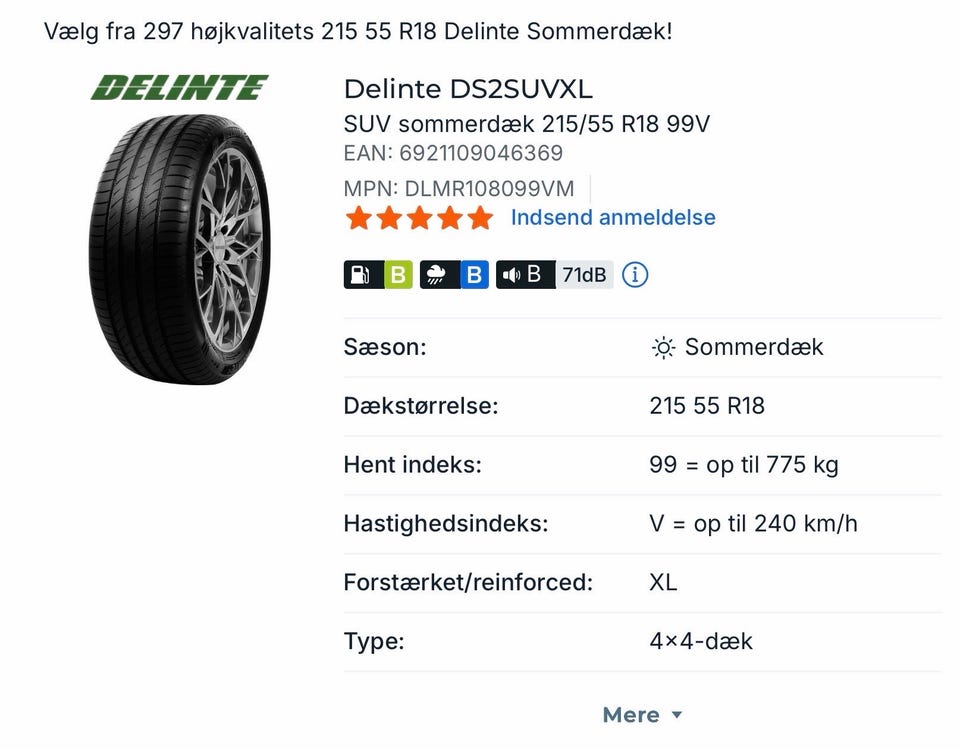The width and height of the screenshot is (960, 749).
Task: Rate one star on the product
Action: tap(358, 217)
